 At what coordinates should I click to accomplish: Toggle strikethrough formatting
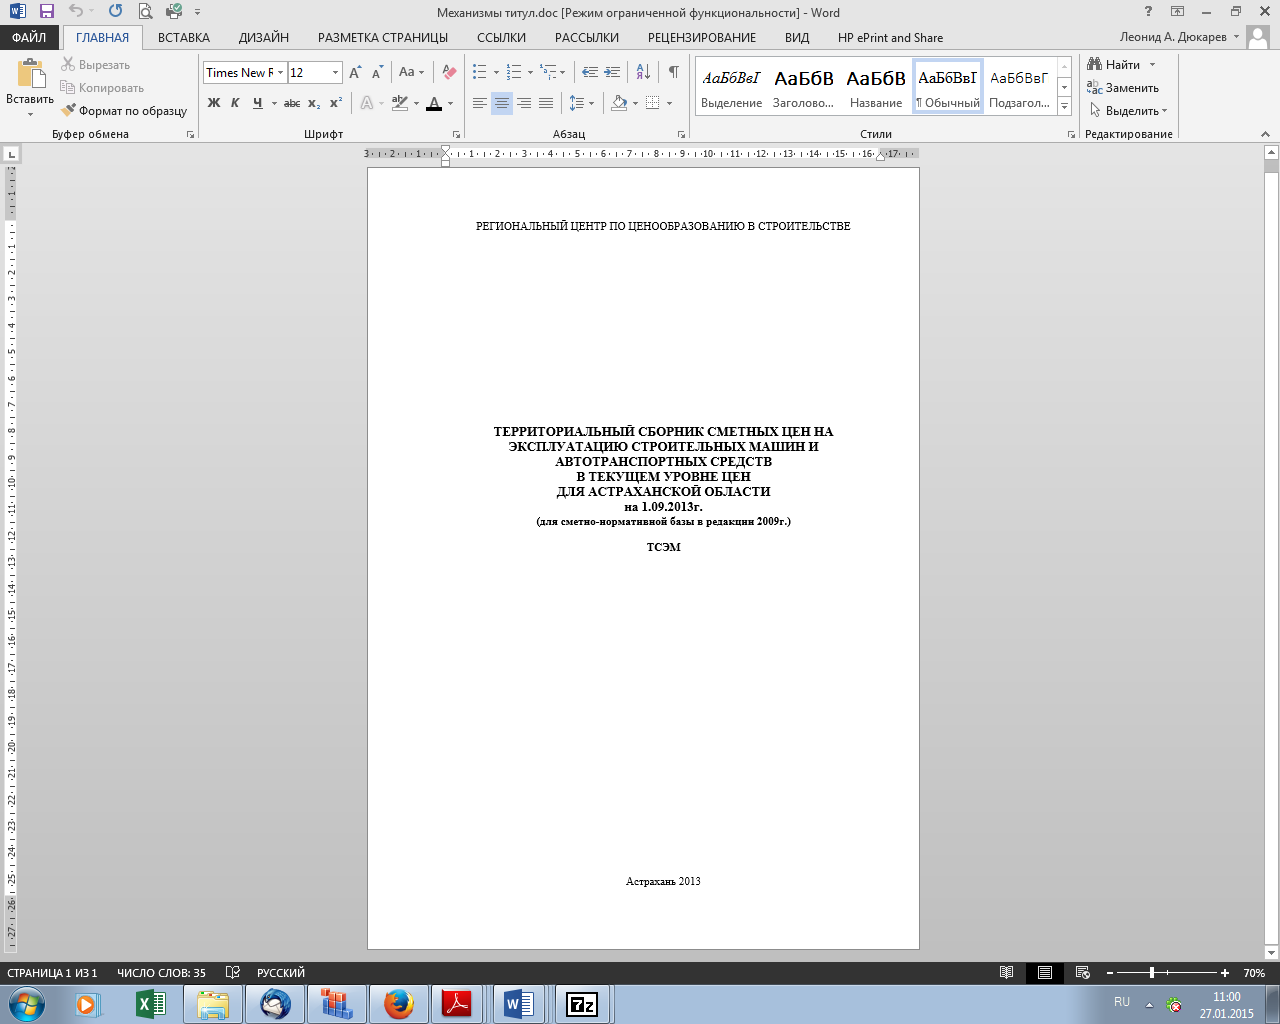coord(292,103)
